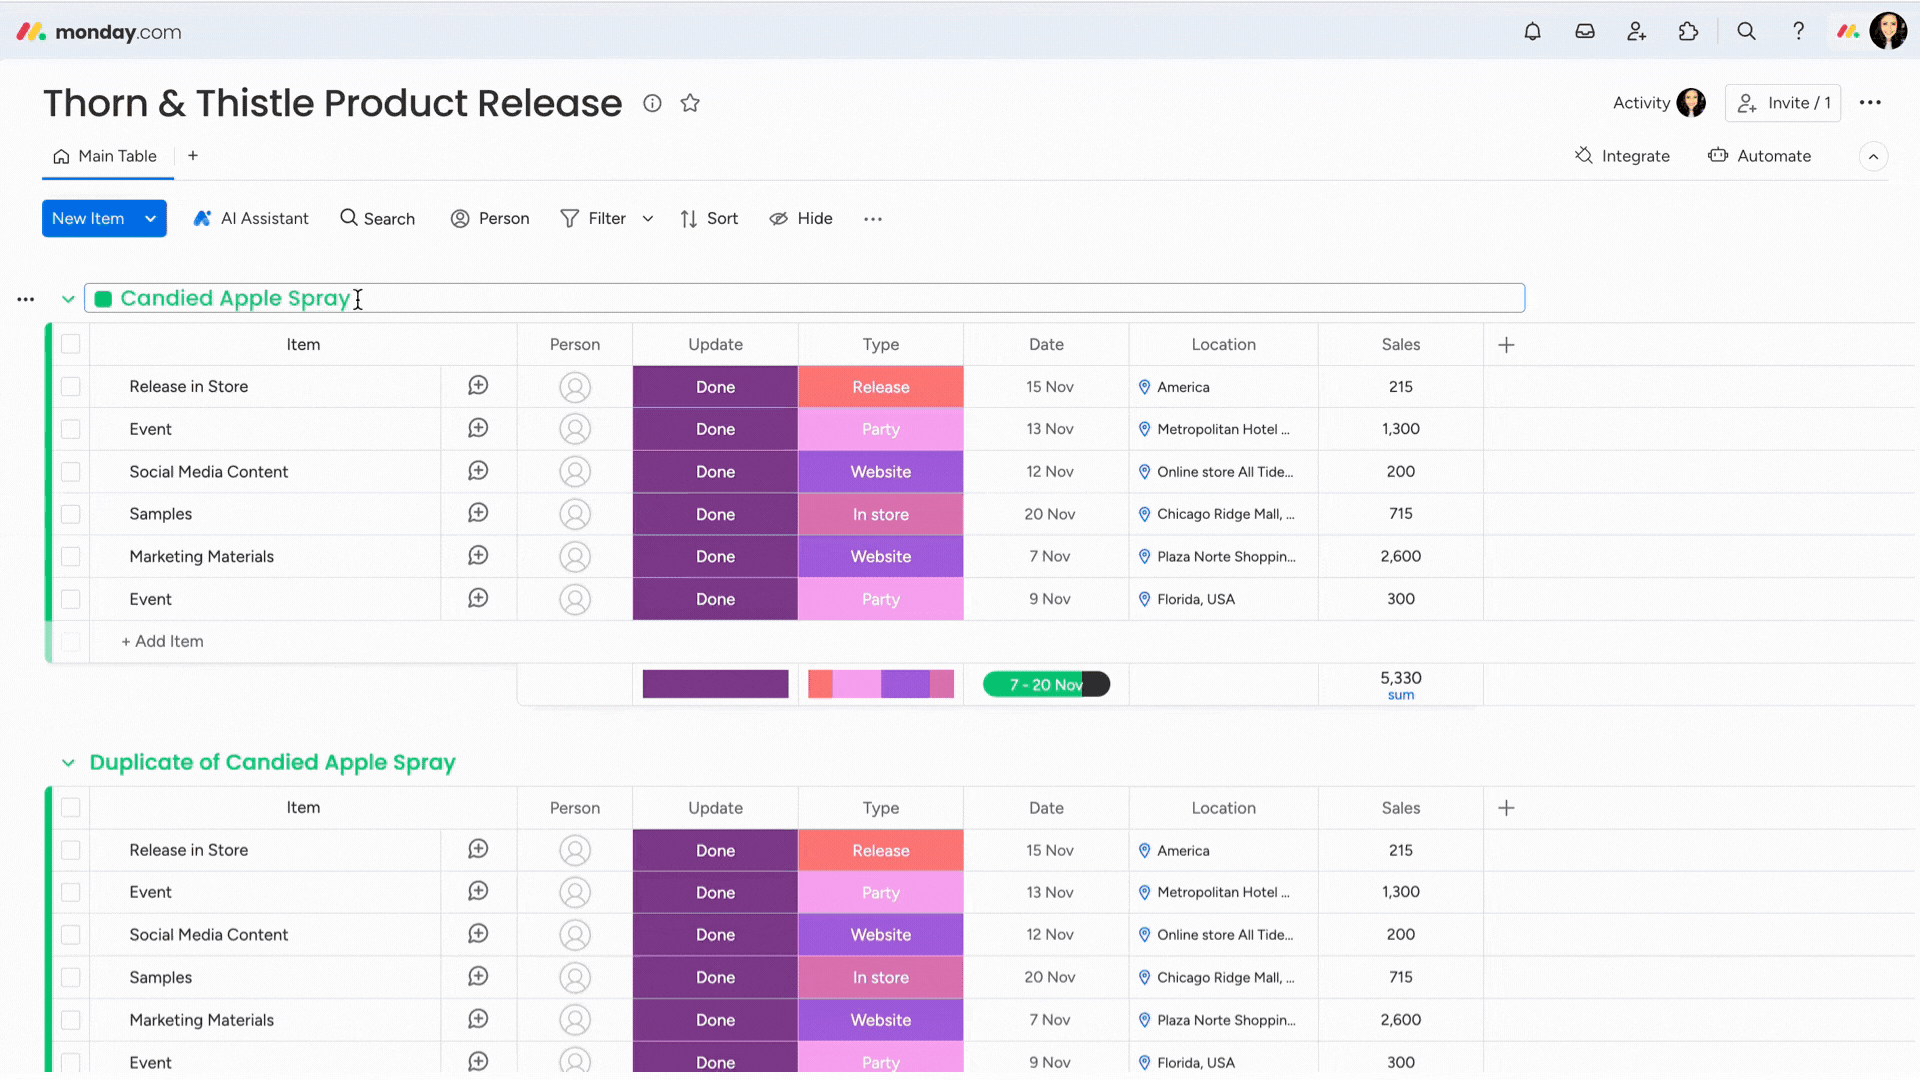Image resolution: width=1920 pixels, height=1080 pixels.
Task: Click + Add Item in first group
Action: click(x=162, y=642)
